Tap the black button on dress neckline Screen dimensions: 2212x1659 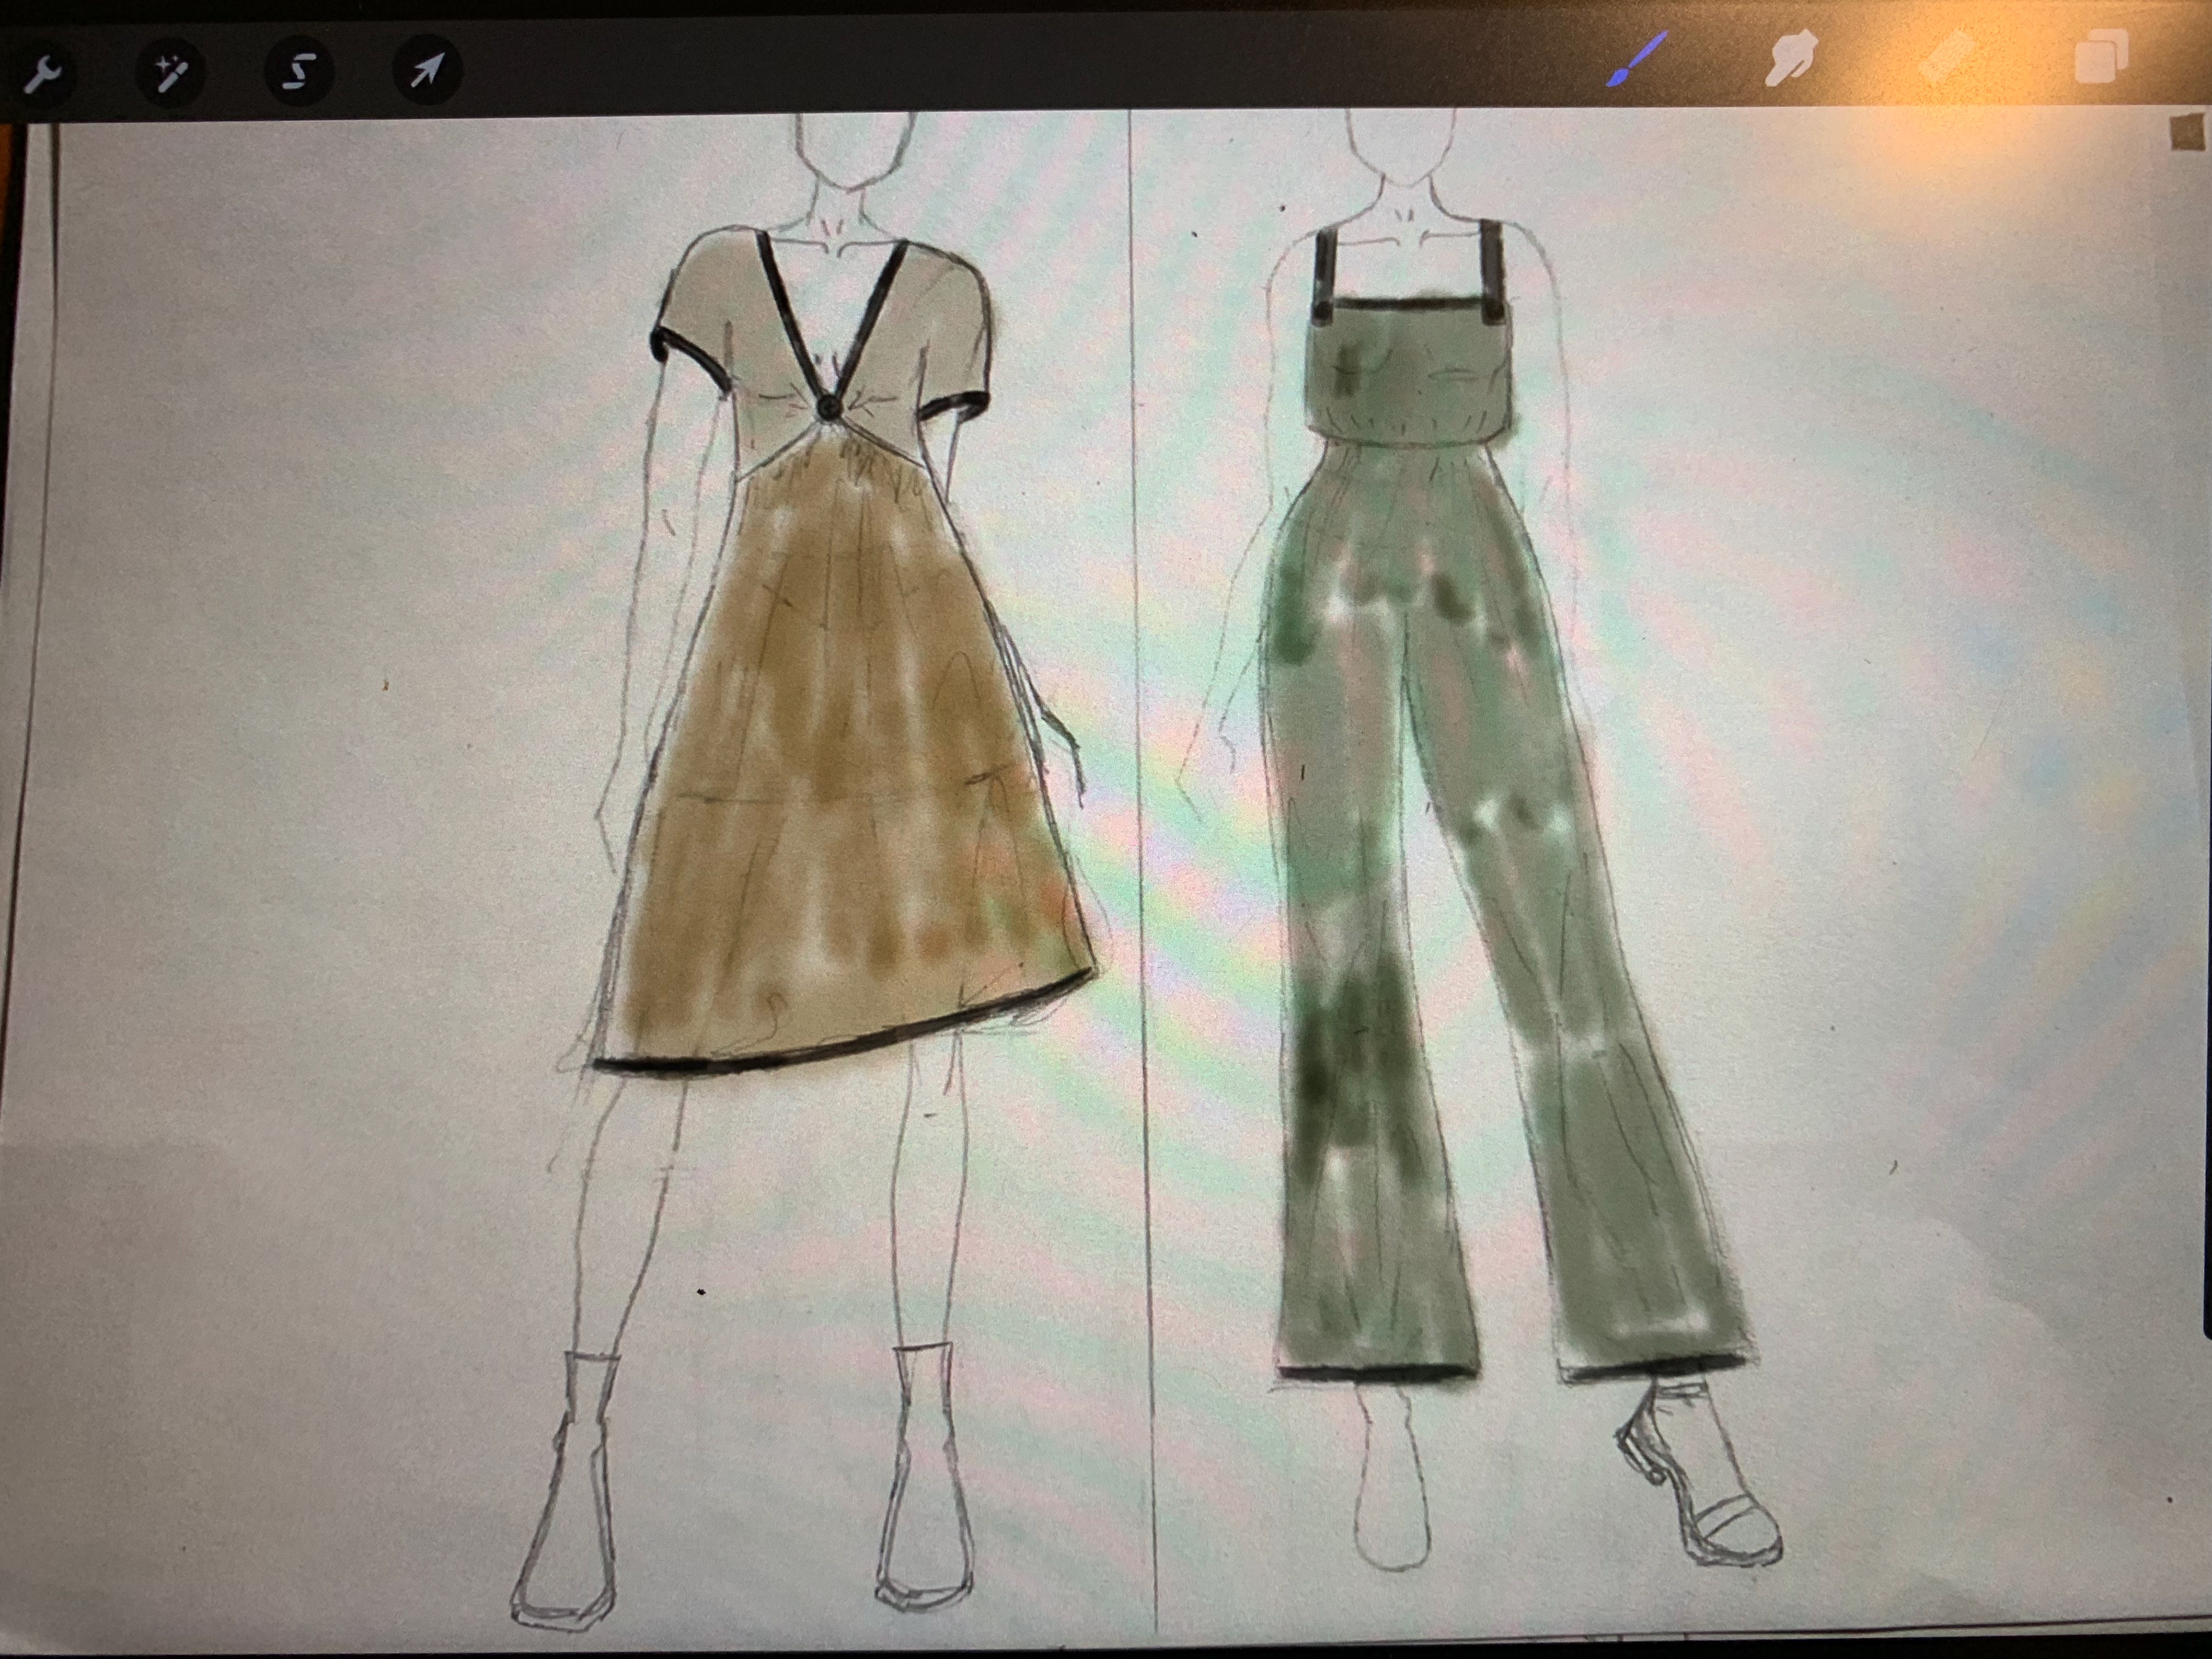[829, 407]
